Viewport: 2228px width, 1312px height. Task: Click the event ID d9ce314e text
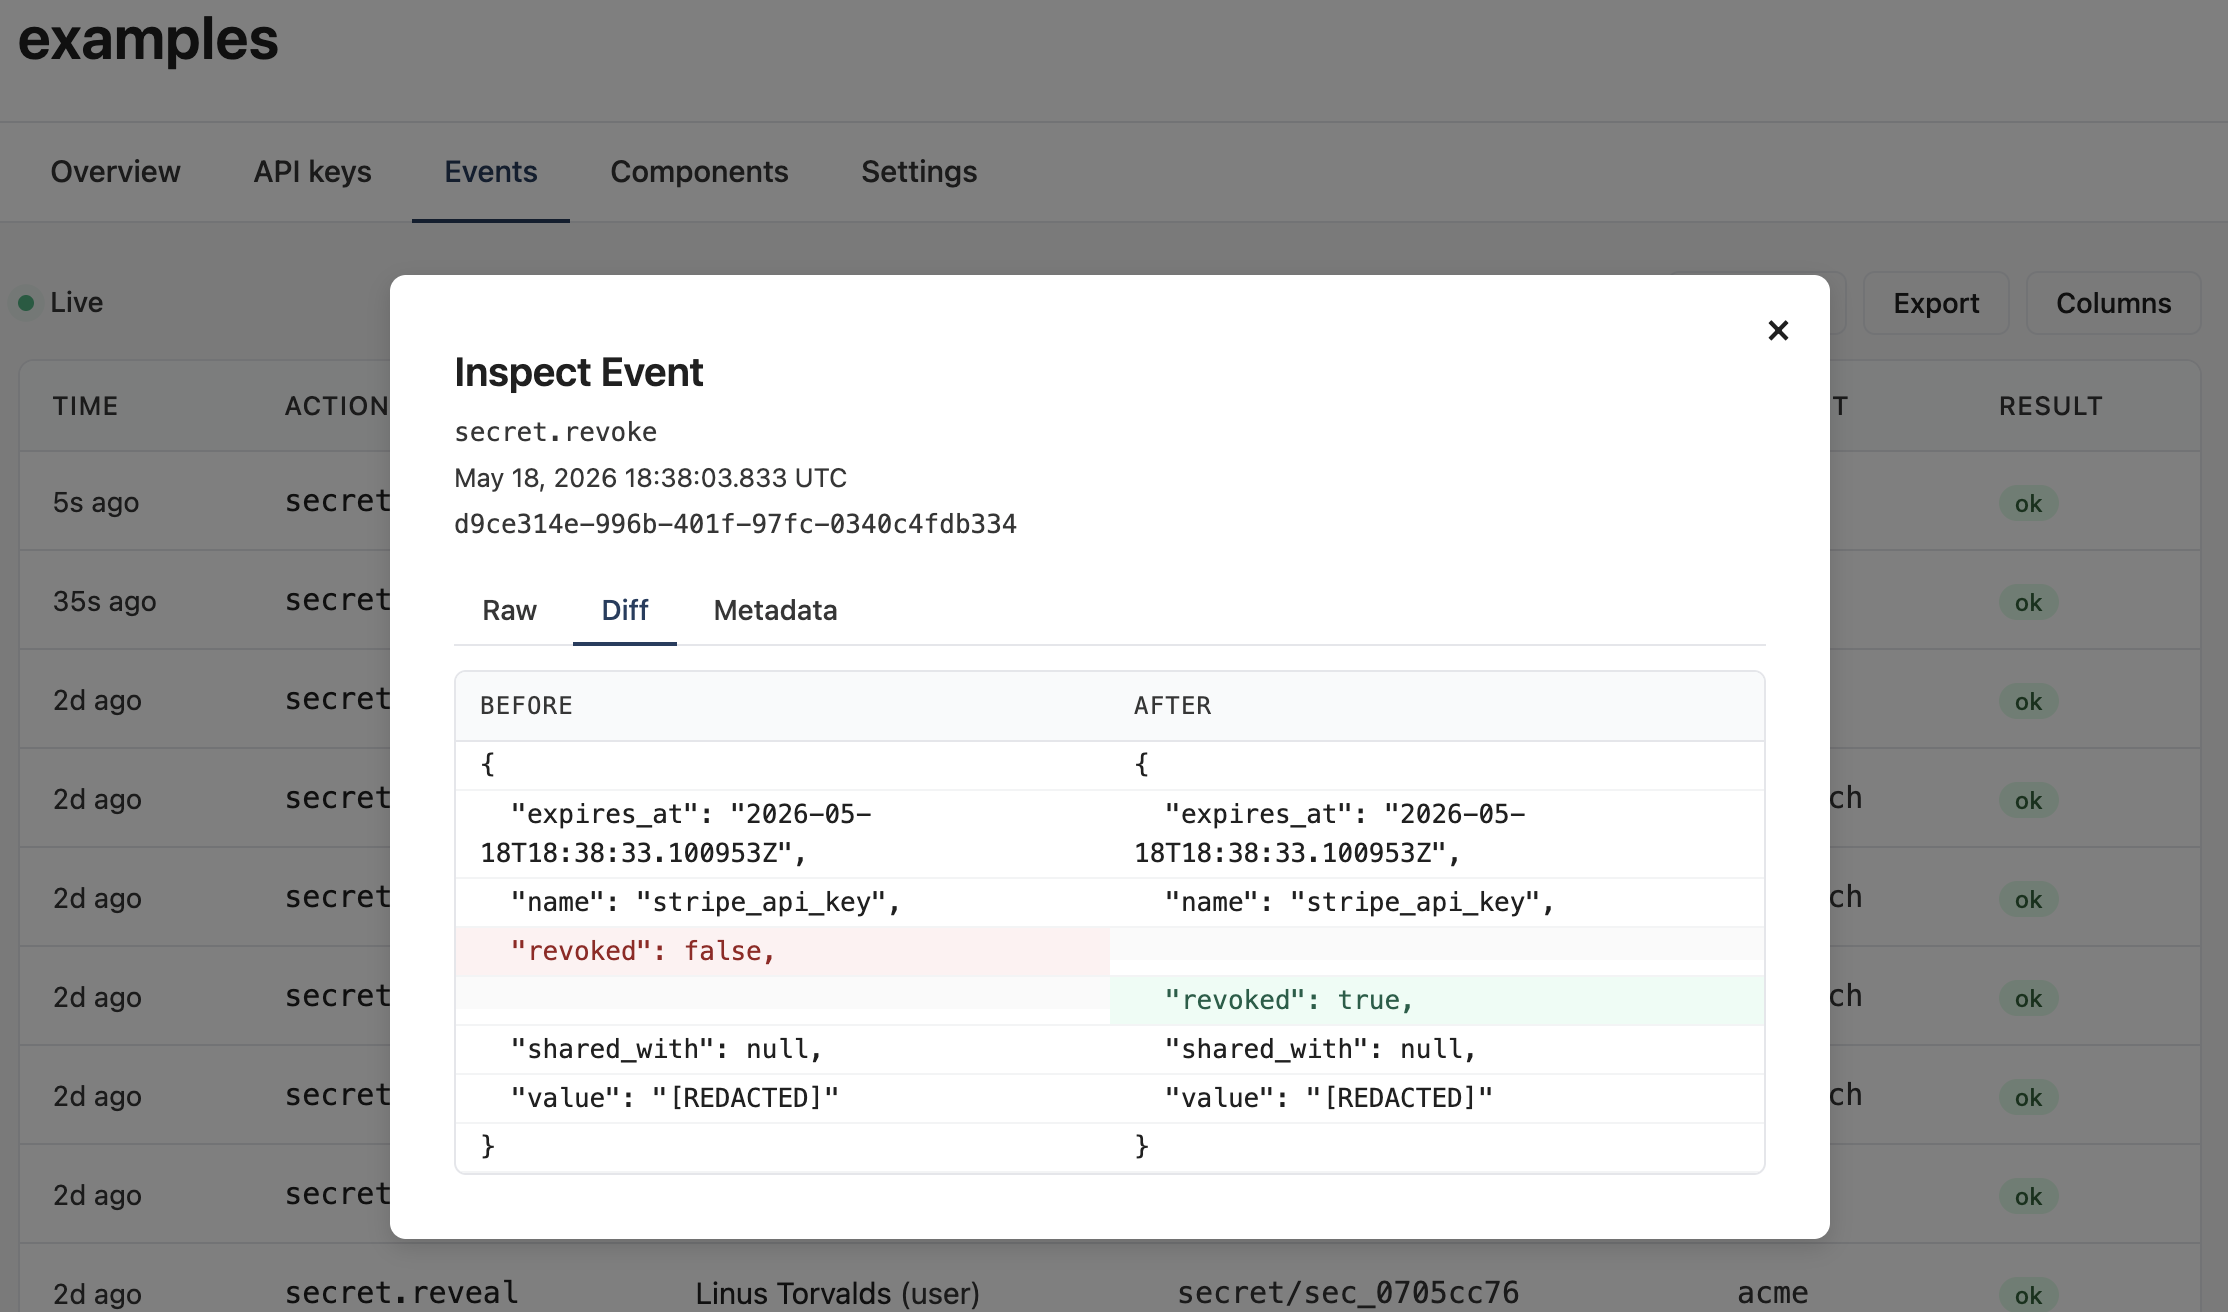[735, 524]
